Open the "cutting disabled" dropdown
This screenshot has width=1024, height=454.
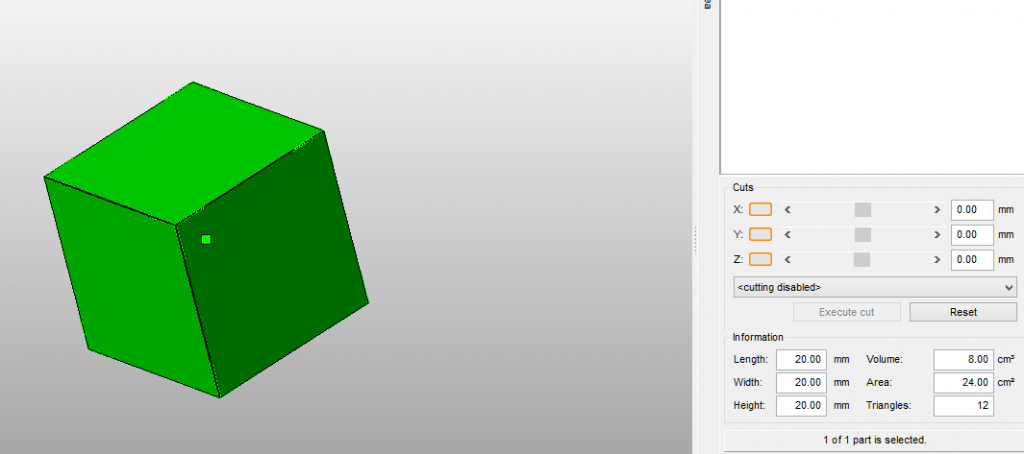click(x=874, y=287)
